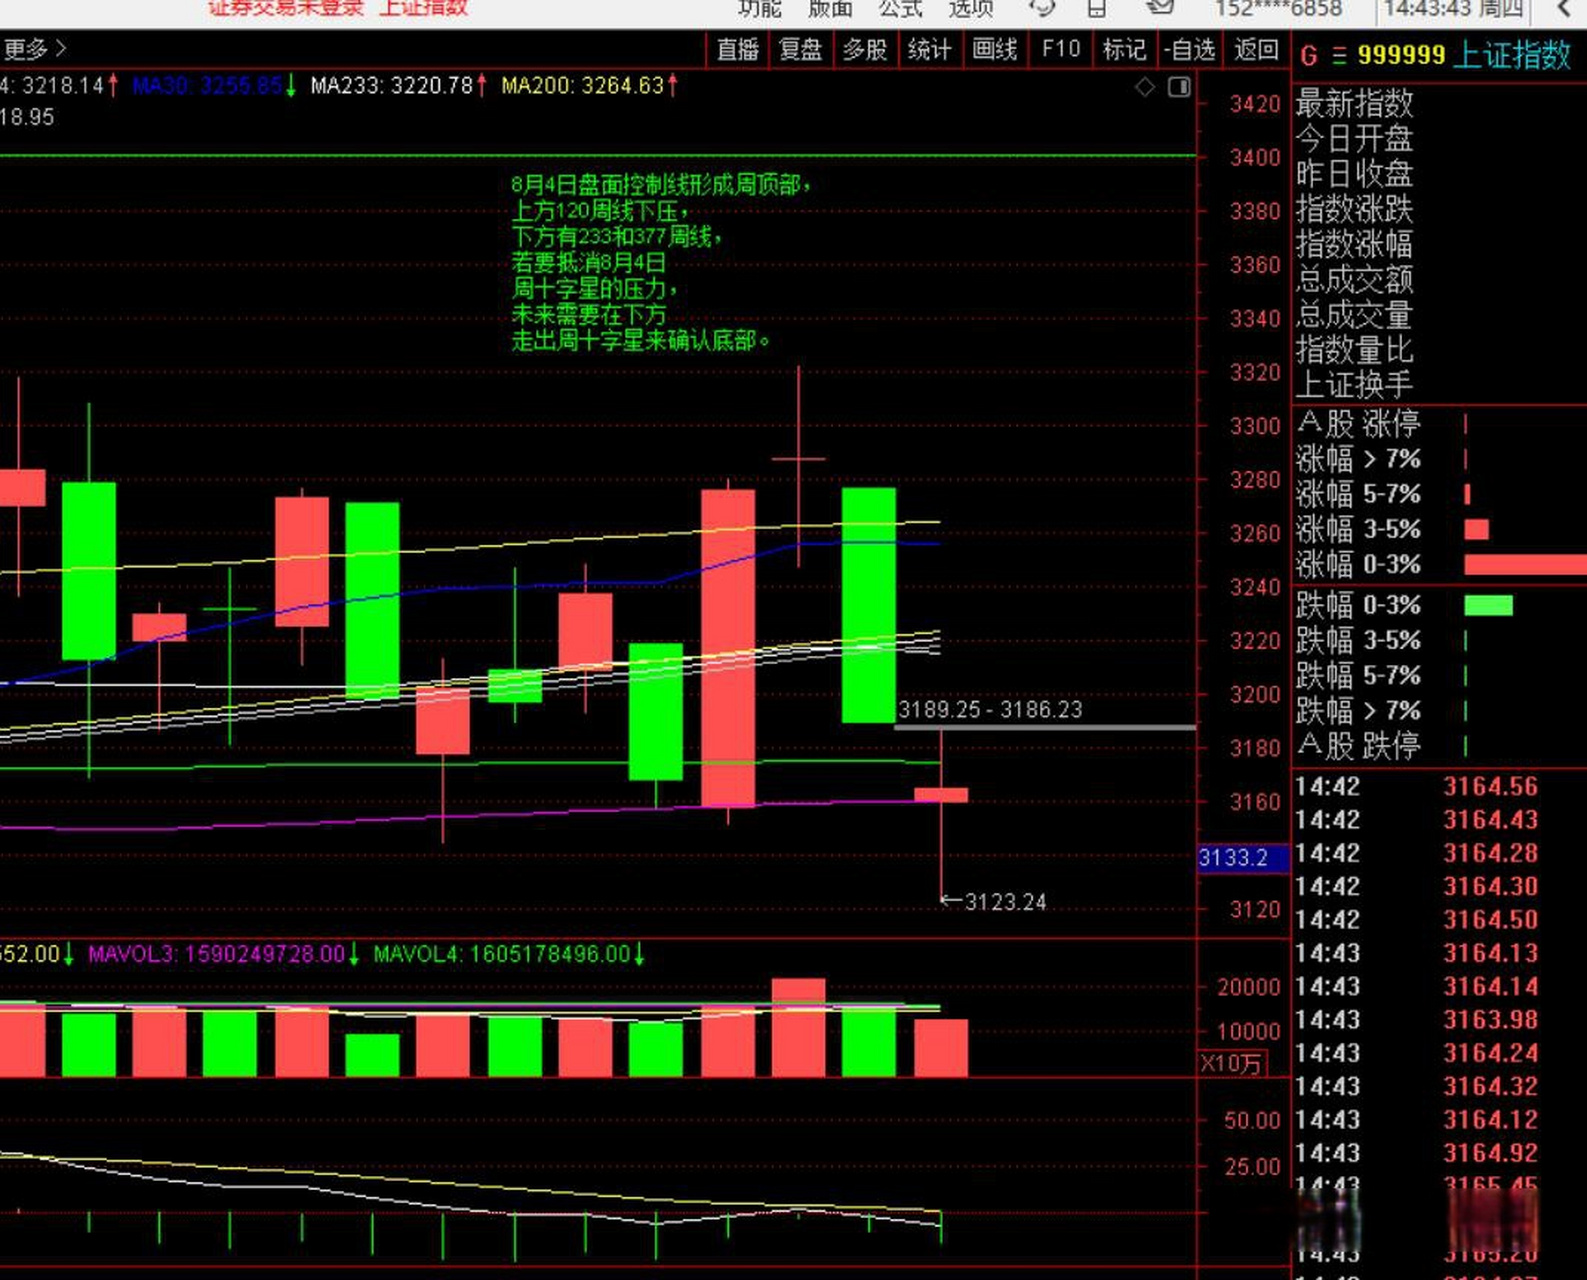Click the 涨幅 0-3% red bar
This screenshot has width=1587, height=1280.
tap(1525, 565)
